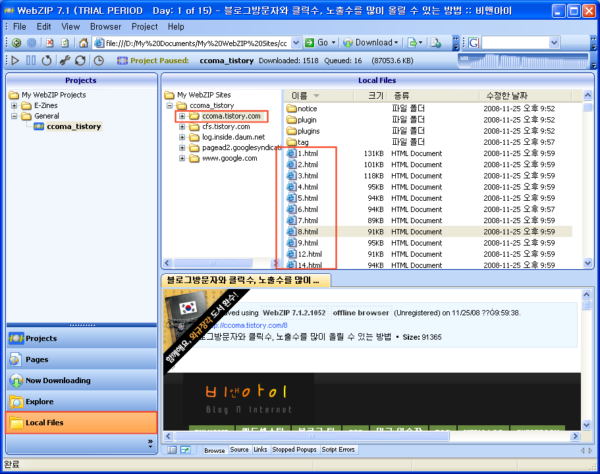
Task: Select the 8.html file row
Action: 429,231
